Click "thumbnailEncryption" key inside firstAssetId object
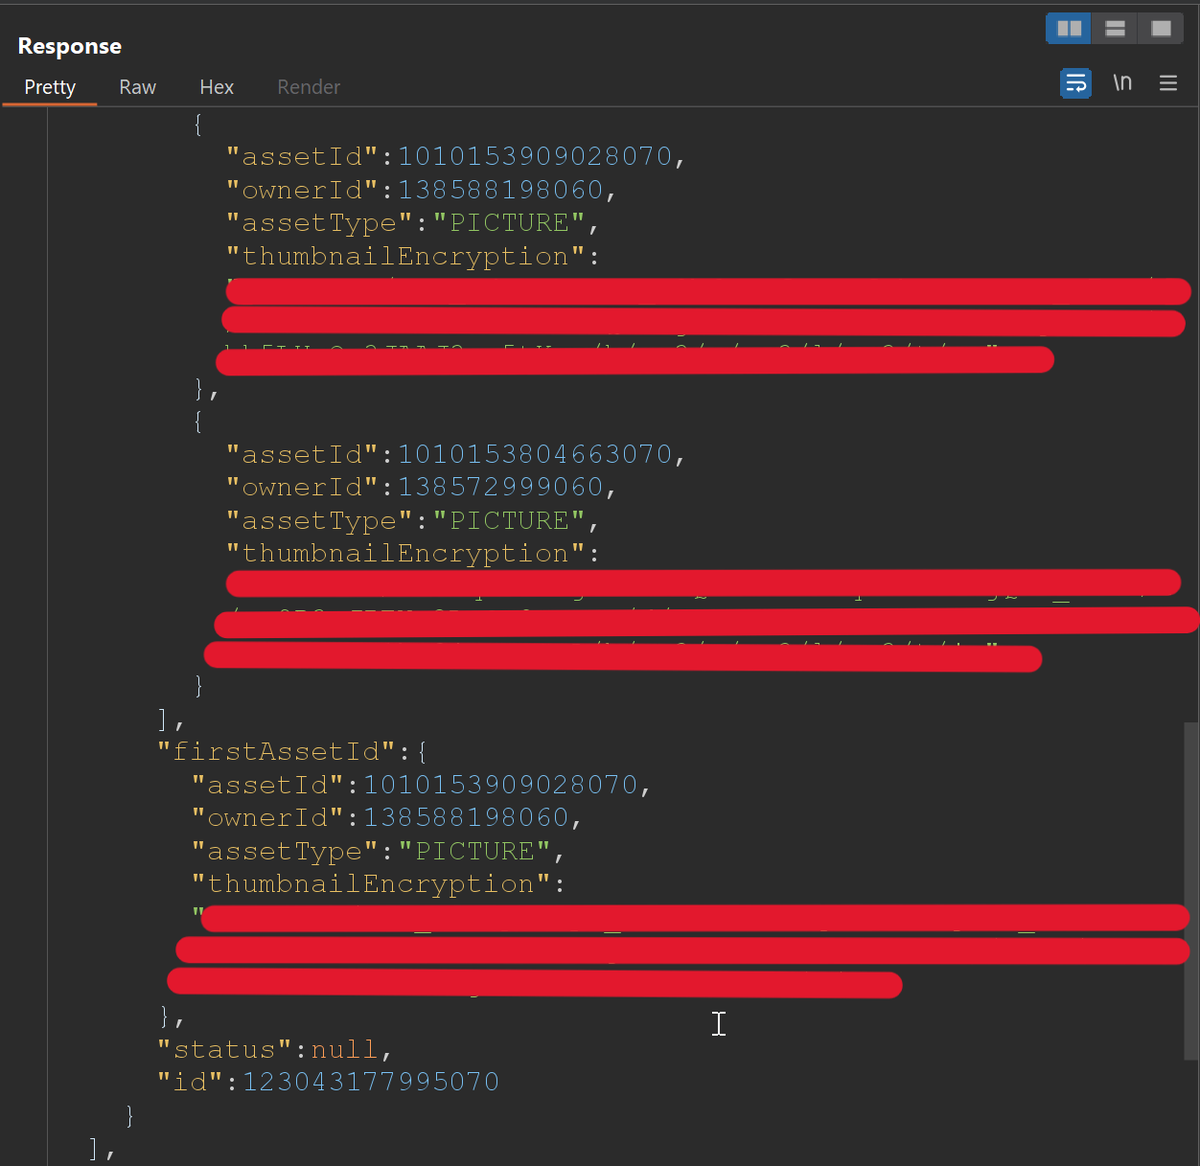Image resolution: width=1200 pixels, height=1166 pixels. 370,885
